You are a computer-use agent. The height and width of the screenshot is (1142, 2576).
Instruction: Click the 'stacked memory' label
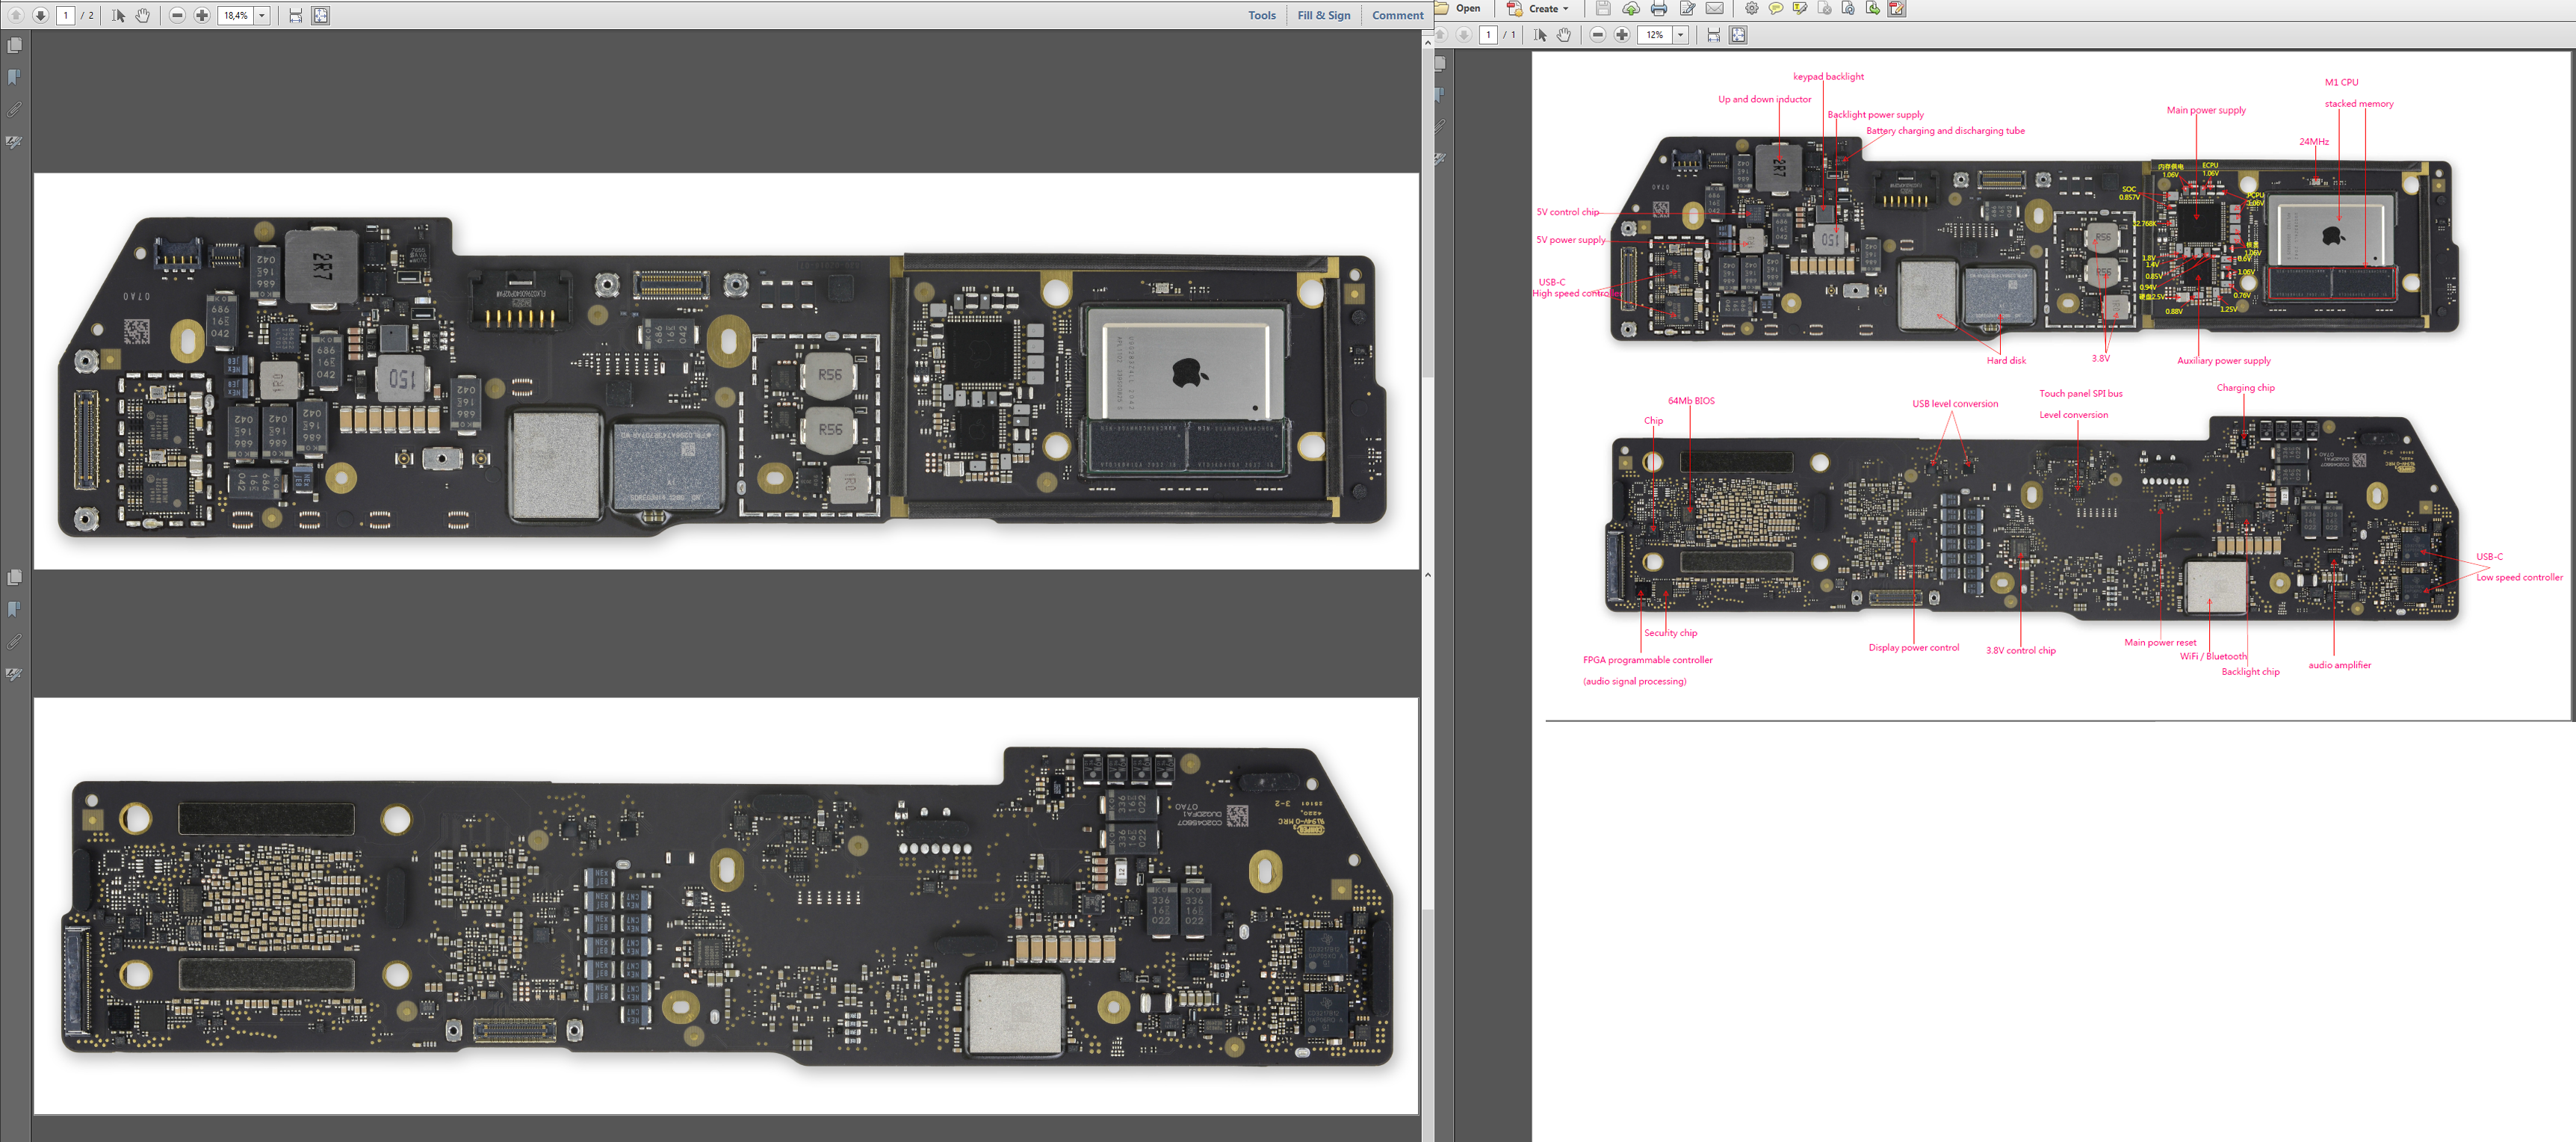click(2359, 103)
